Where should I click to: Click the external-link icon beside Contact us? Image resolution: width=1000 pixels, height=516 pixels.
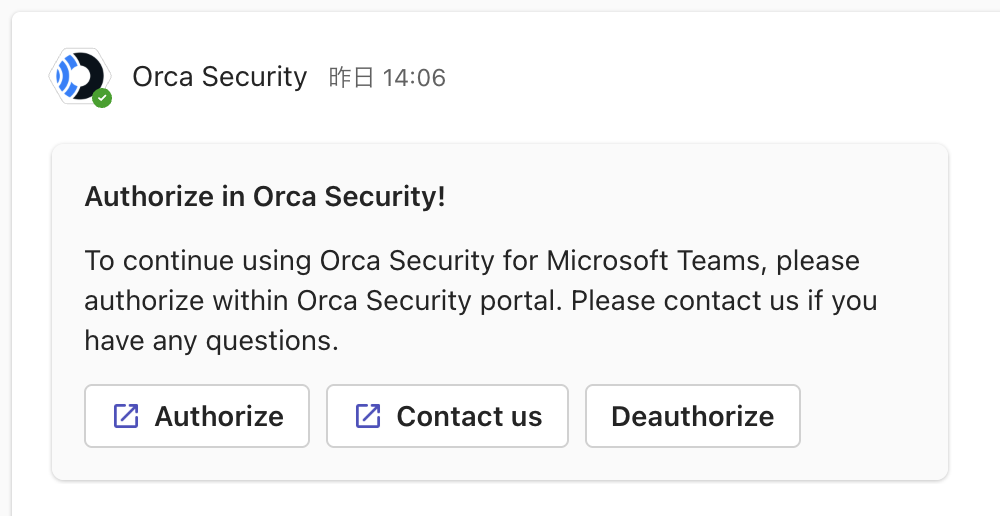click(368, 416)
